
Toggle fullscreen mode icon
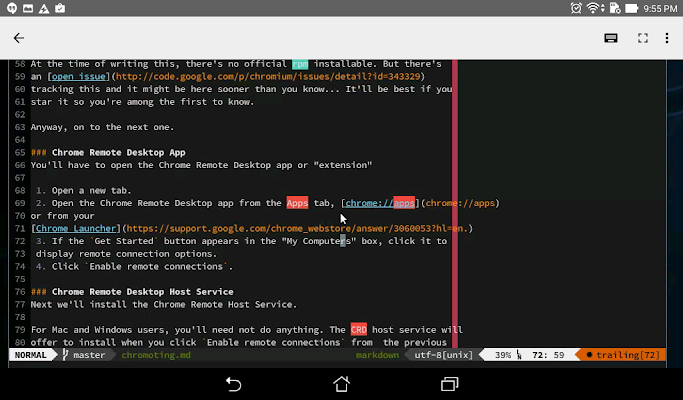[x=643, y=38]
